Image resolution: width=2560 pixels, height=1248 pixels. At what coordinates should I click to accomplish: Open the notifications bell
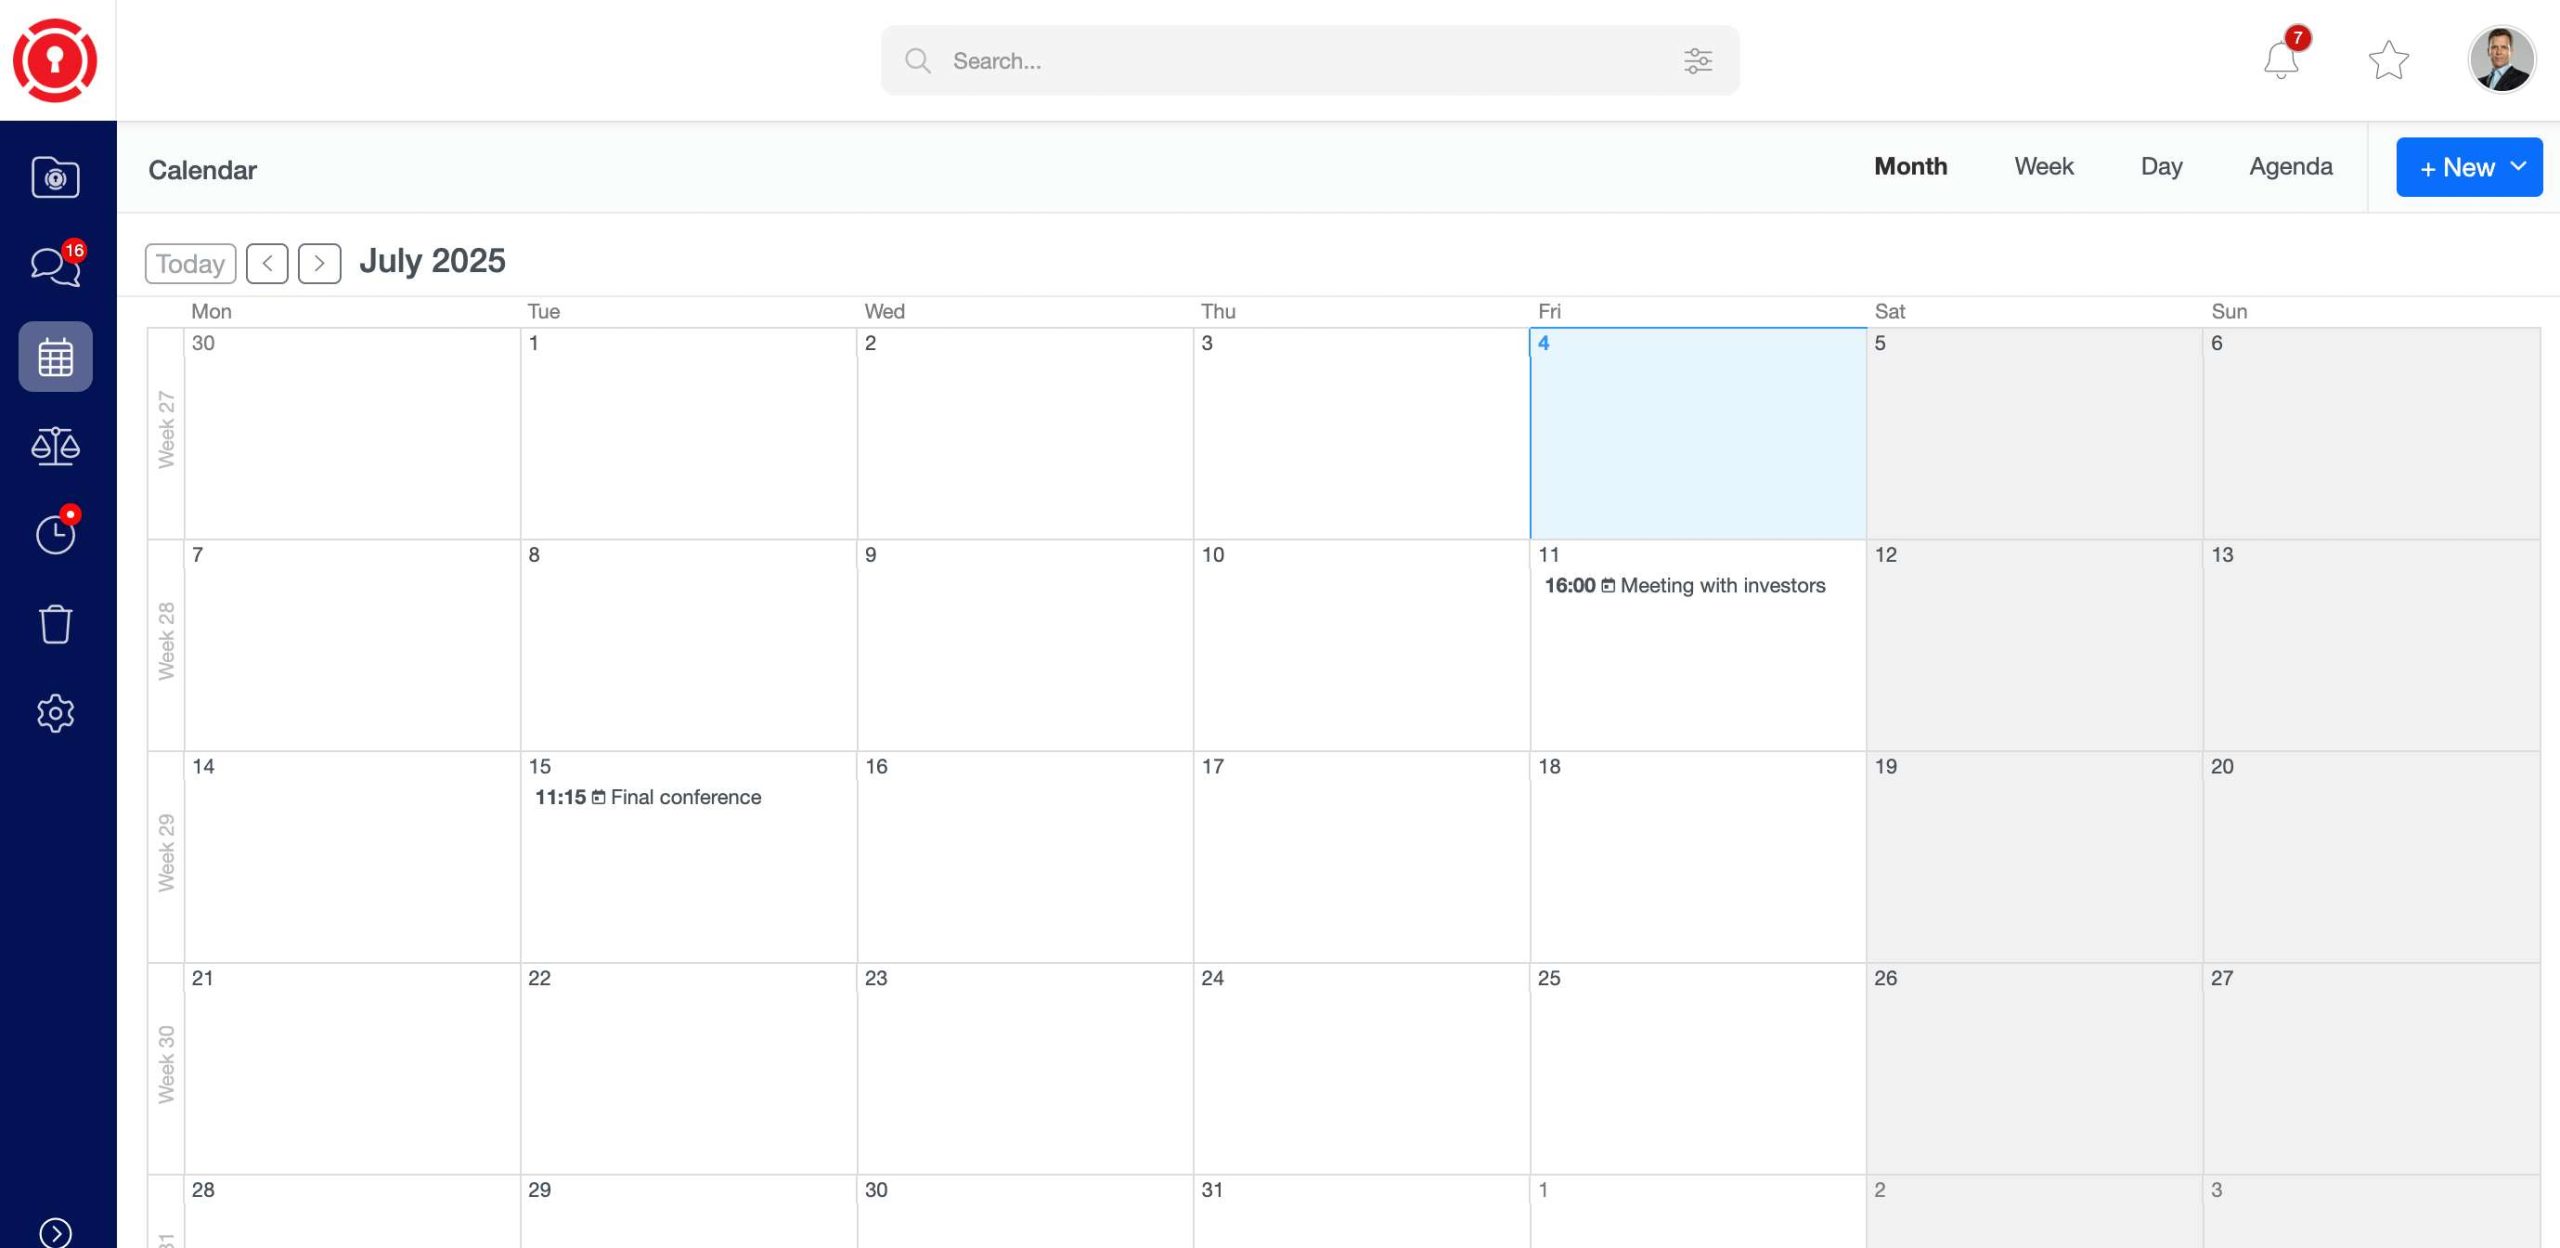(x=2281, y=60)
